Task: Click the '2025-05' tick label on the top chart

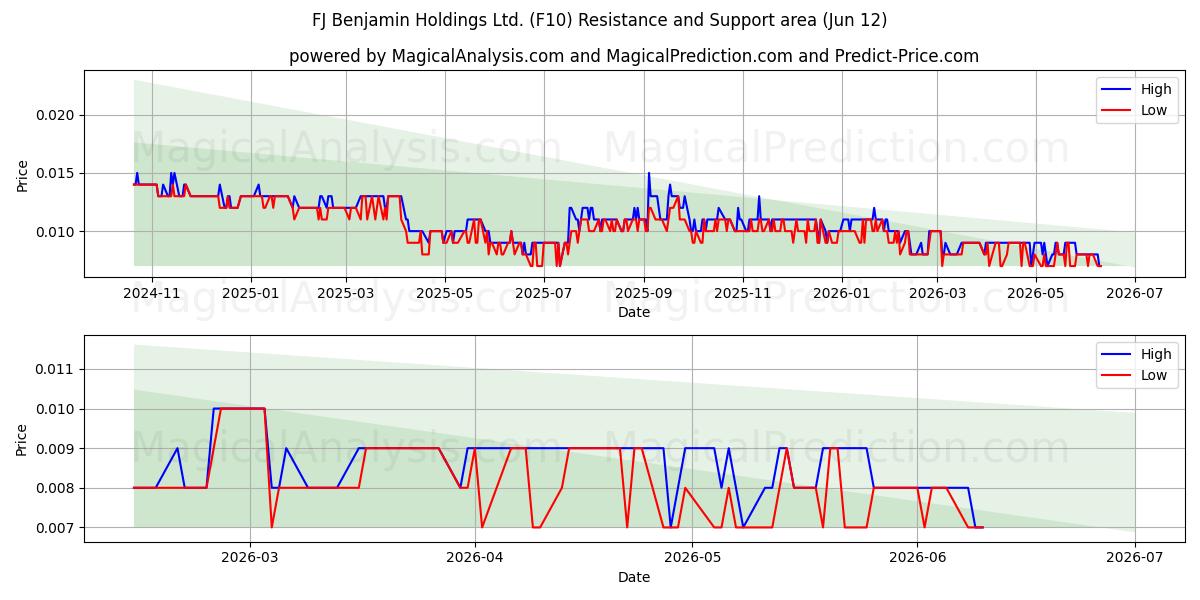Action: click(x=445, y=293)
